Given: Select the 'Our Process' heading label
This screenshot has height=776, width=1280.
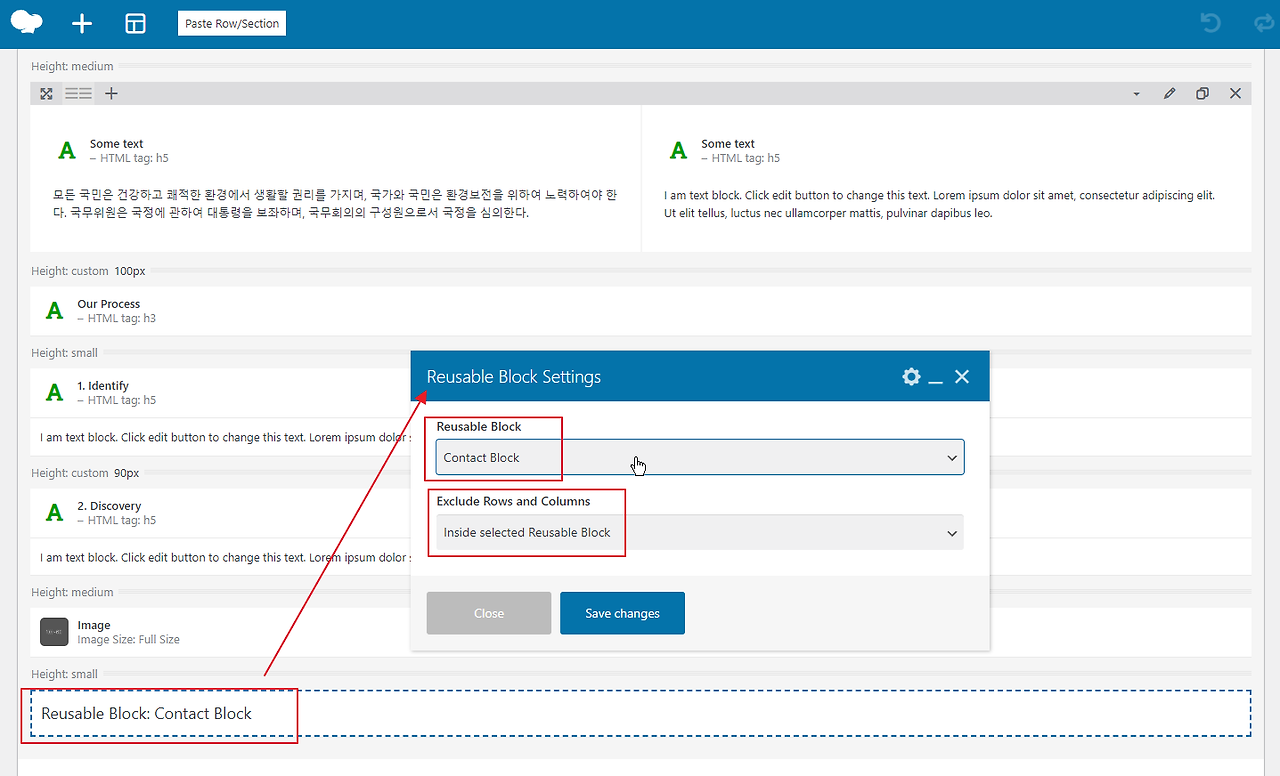Looking at the screenshot, I should point(109,304).
